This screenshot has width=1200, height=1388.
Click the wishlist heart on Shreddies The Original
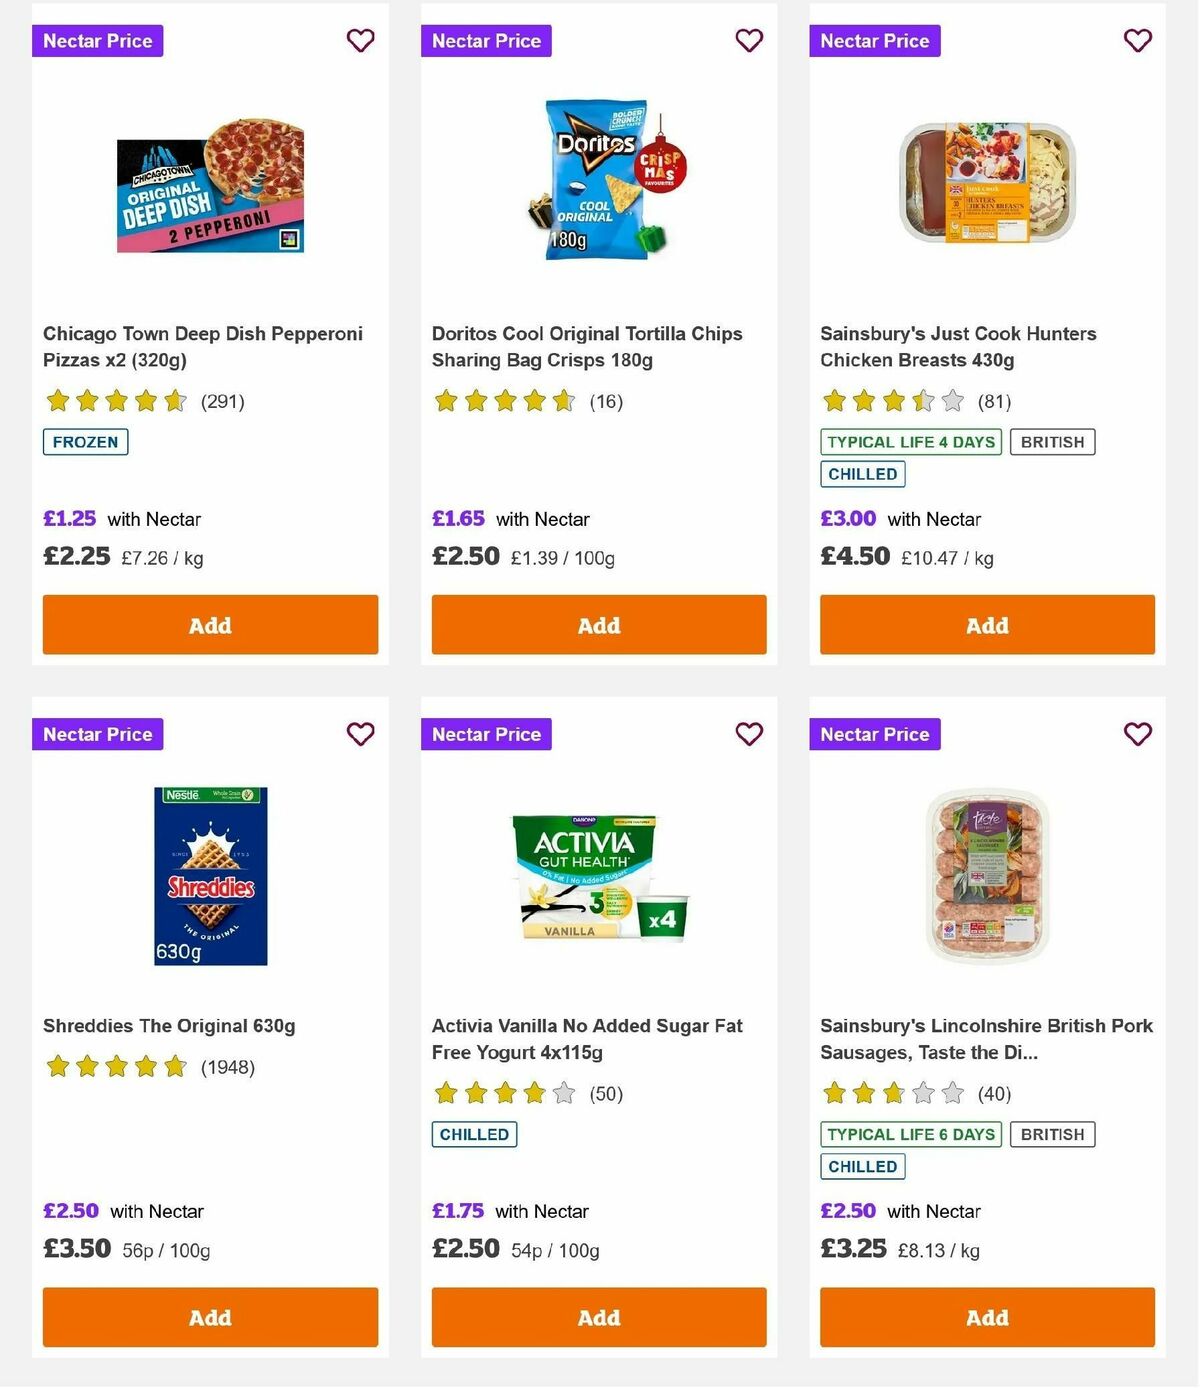(x=360, y=734)
